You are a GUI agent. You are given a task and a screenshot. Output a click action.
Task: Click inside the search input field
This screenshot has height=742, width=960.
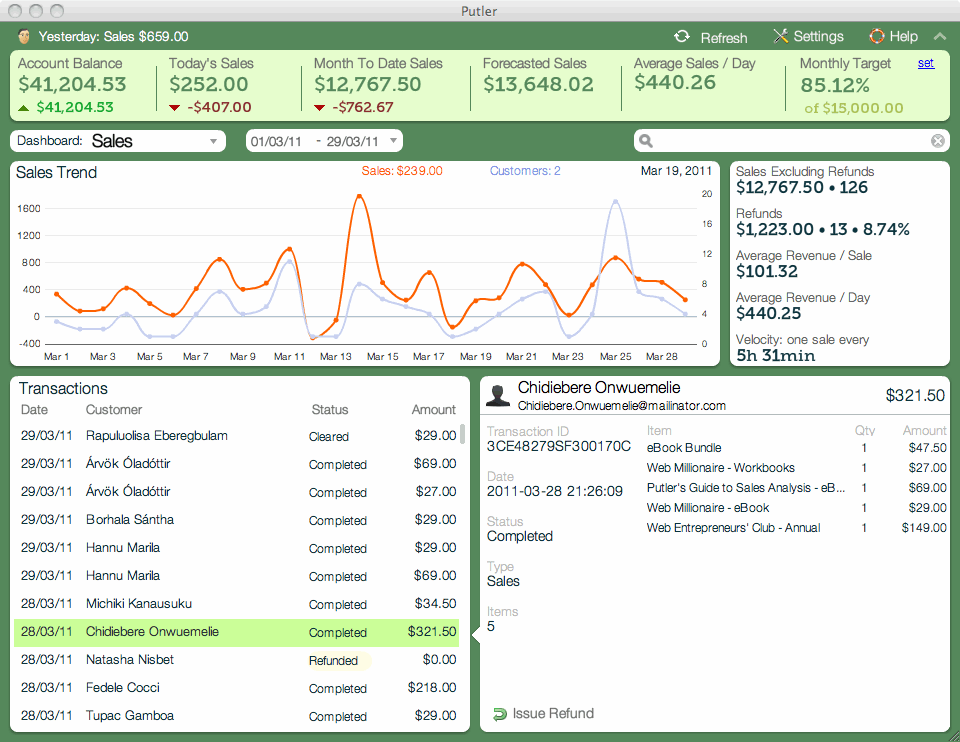point(792,141)
